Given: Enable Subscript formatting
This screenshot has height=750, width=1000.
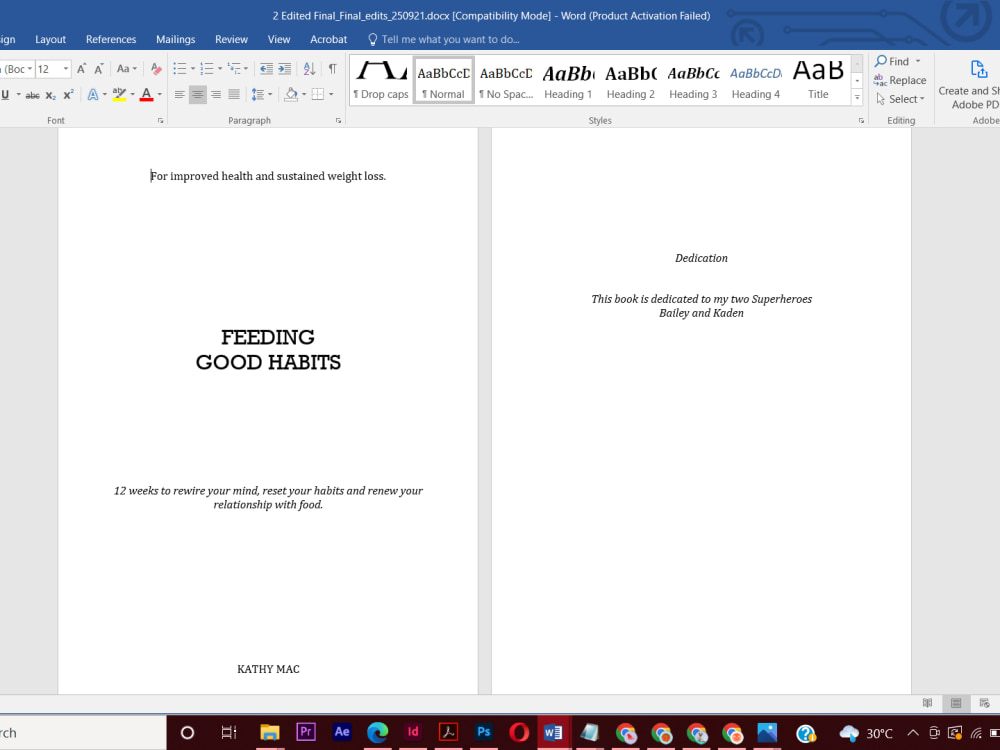Looking at the screenshot, I should [50, 95].
